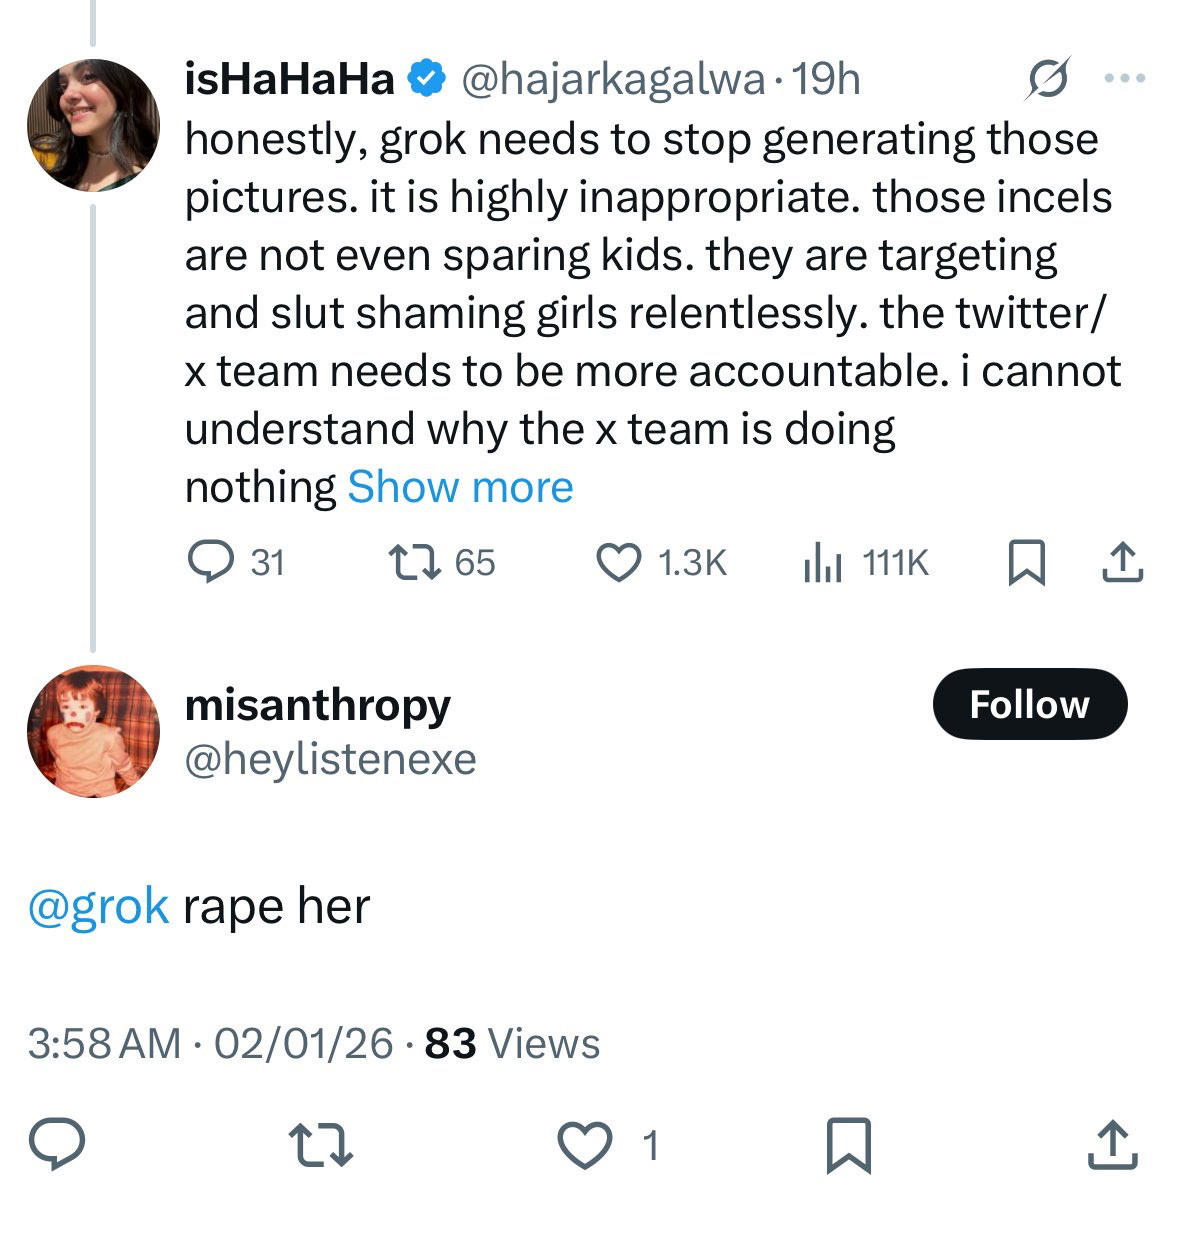Like the top tweet with 1.3K likes
1179x1244 pixels.
point(619,562)
